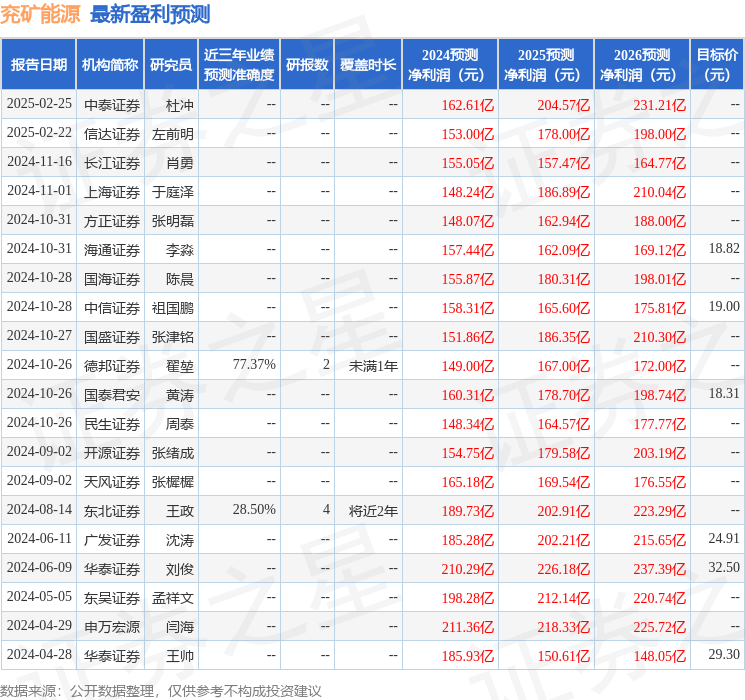745x700 pixels.
Task: Click analyst name 王政
Action: coord(180,511)
